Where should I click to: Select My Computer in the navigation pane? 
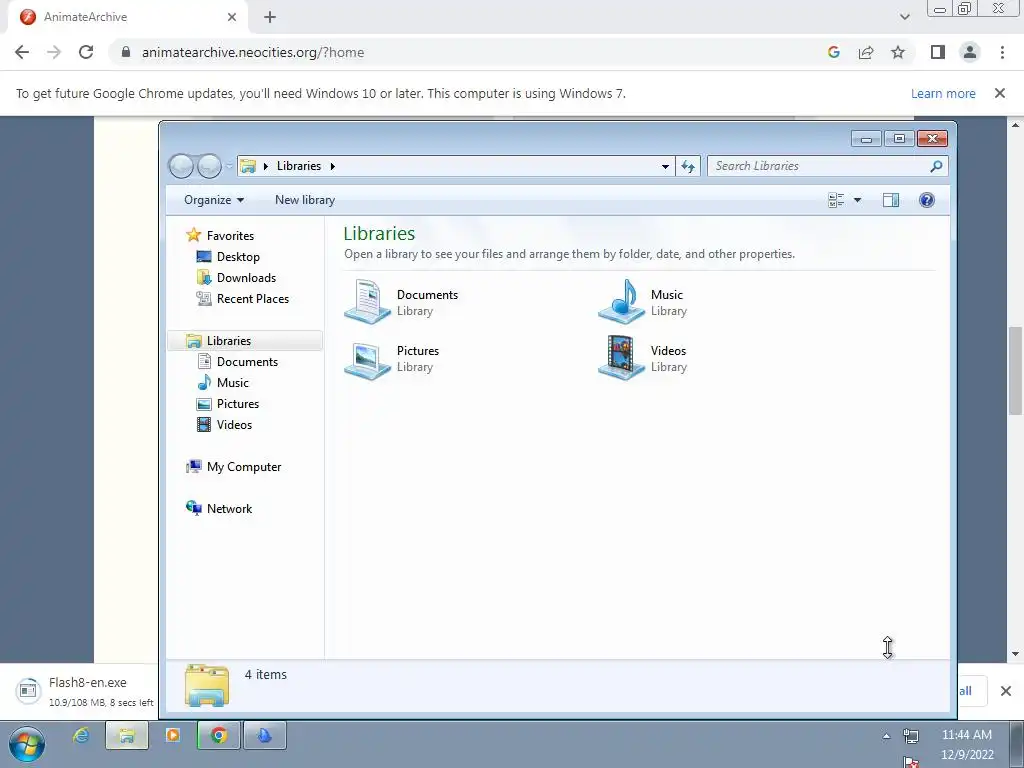(244, 467)
